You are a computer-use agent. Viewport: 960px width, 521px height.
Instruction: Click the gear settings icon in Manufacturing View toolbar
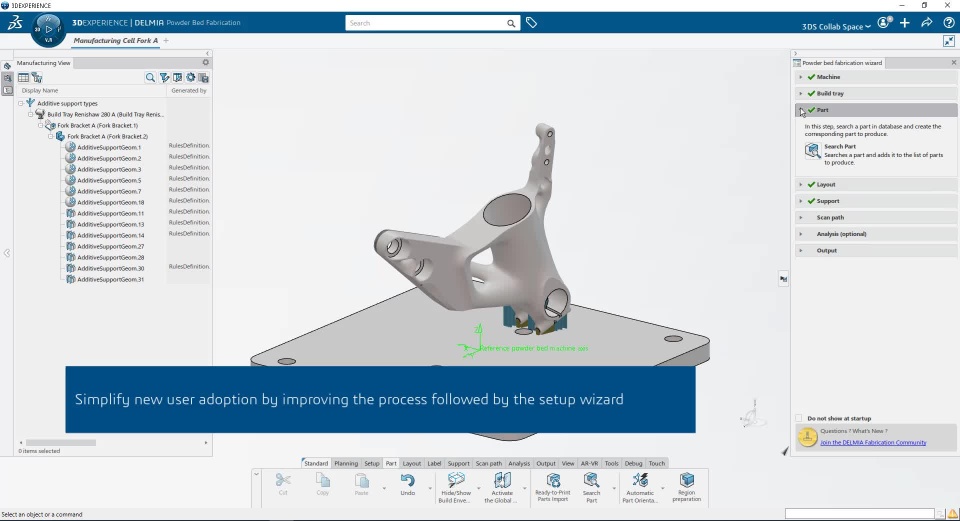(191, 78)
